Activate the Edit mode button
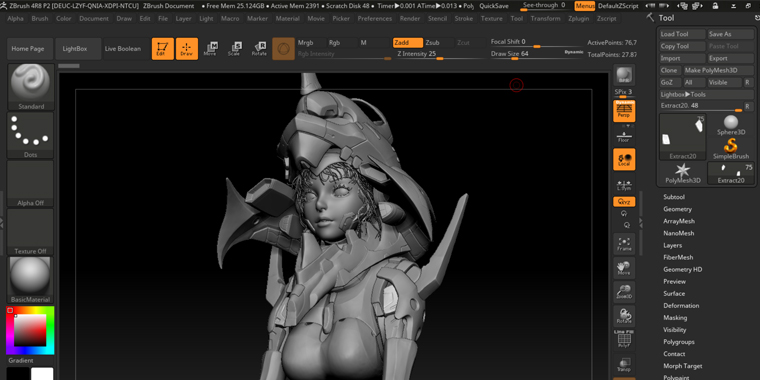Viewport: 760px width, 380px height. pos(162,48)
